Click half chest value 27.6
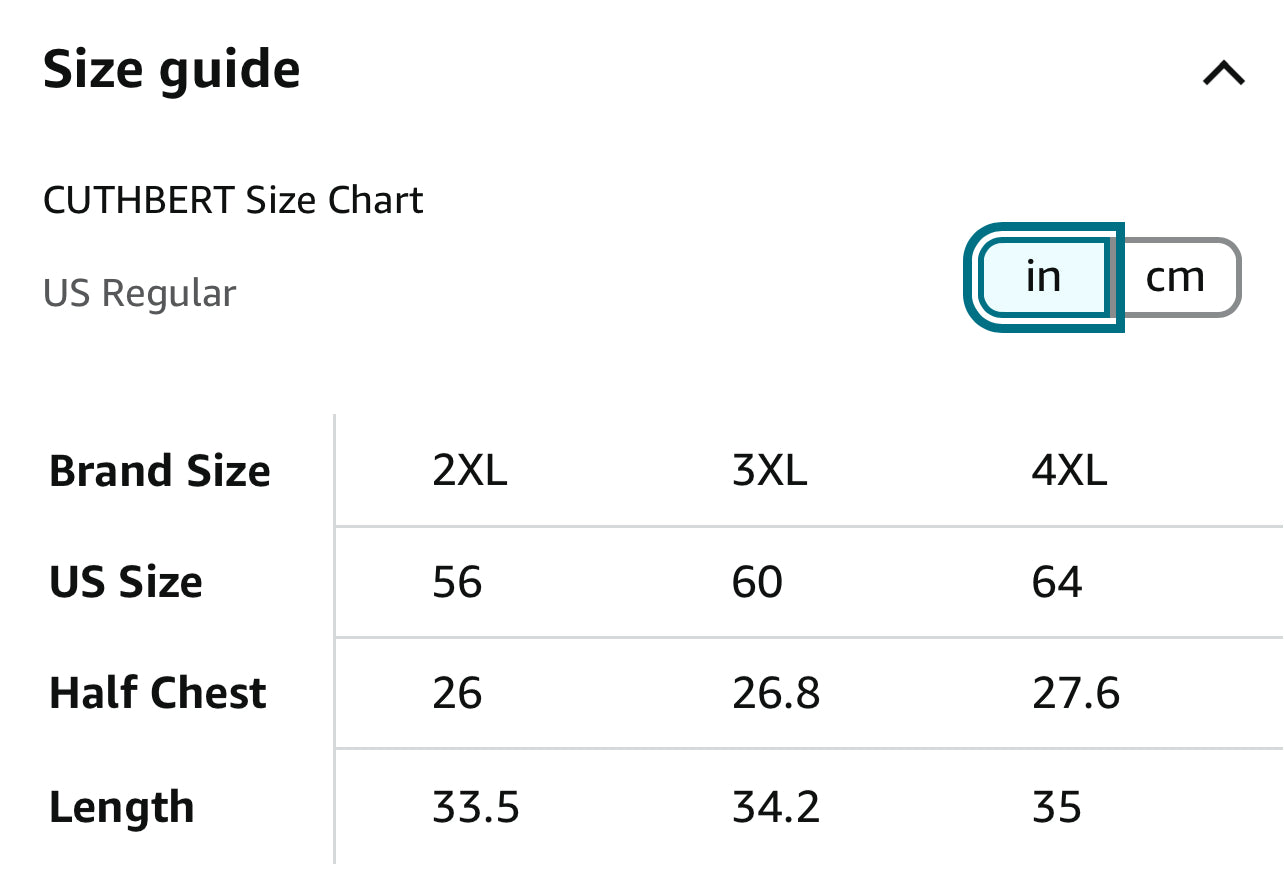The width and height of the screenshot is (1284, 877). 1076,693
